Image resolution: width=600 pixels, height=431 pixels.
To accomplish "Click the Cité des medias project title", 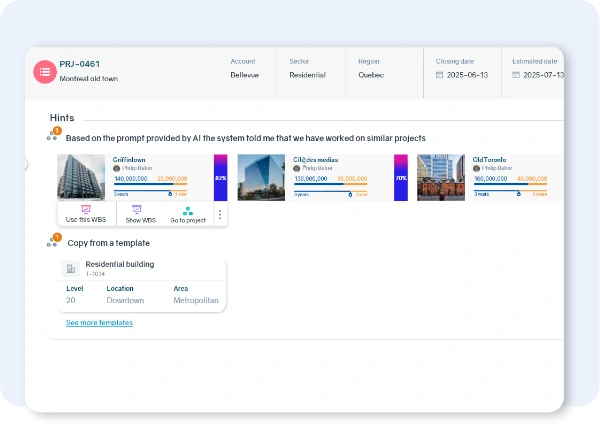I will click(x=314, y=158).
